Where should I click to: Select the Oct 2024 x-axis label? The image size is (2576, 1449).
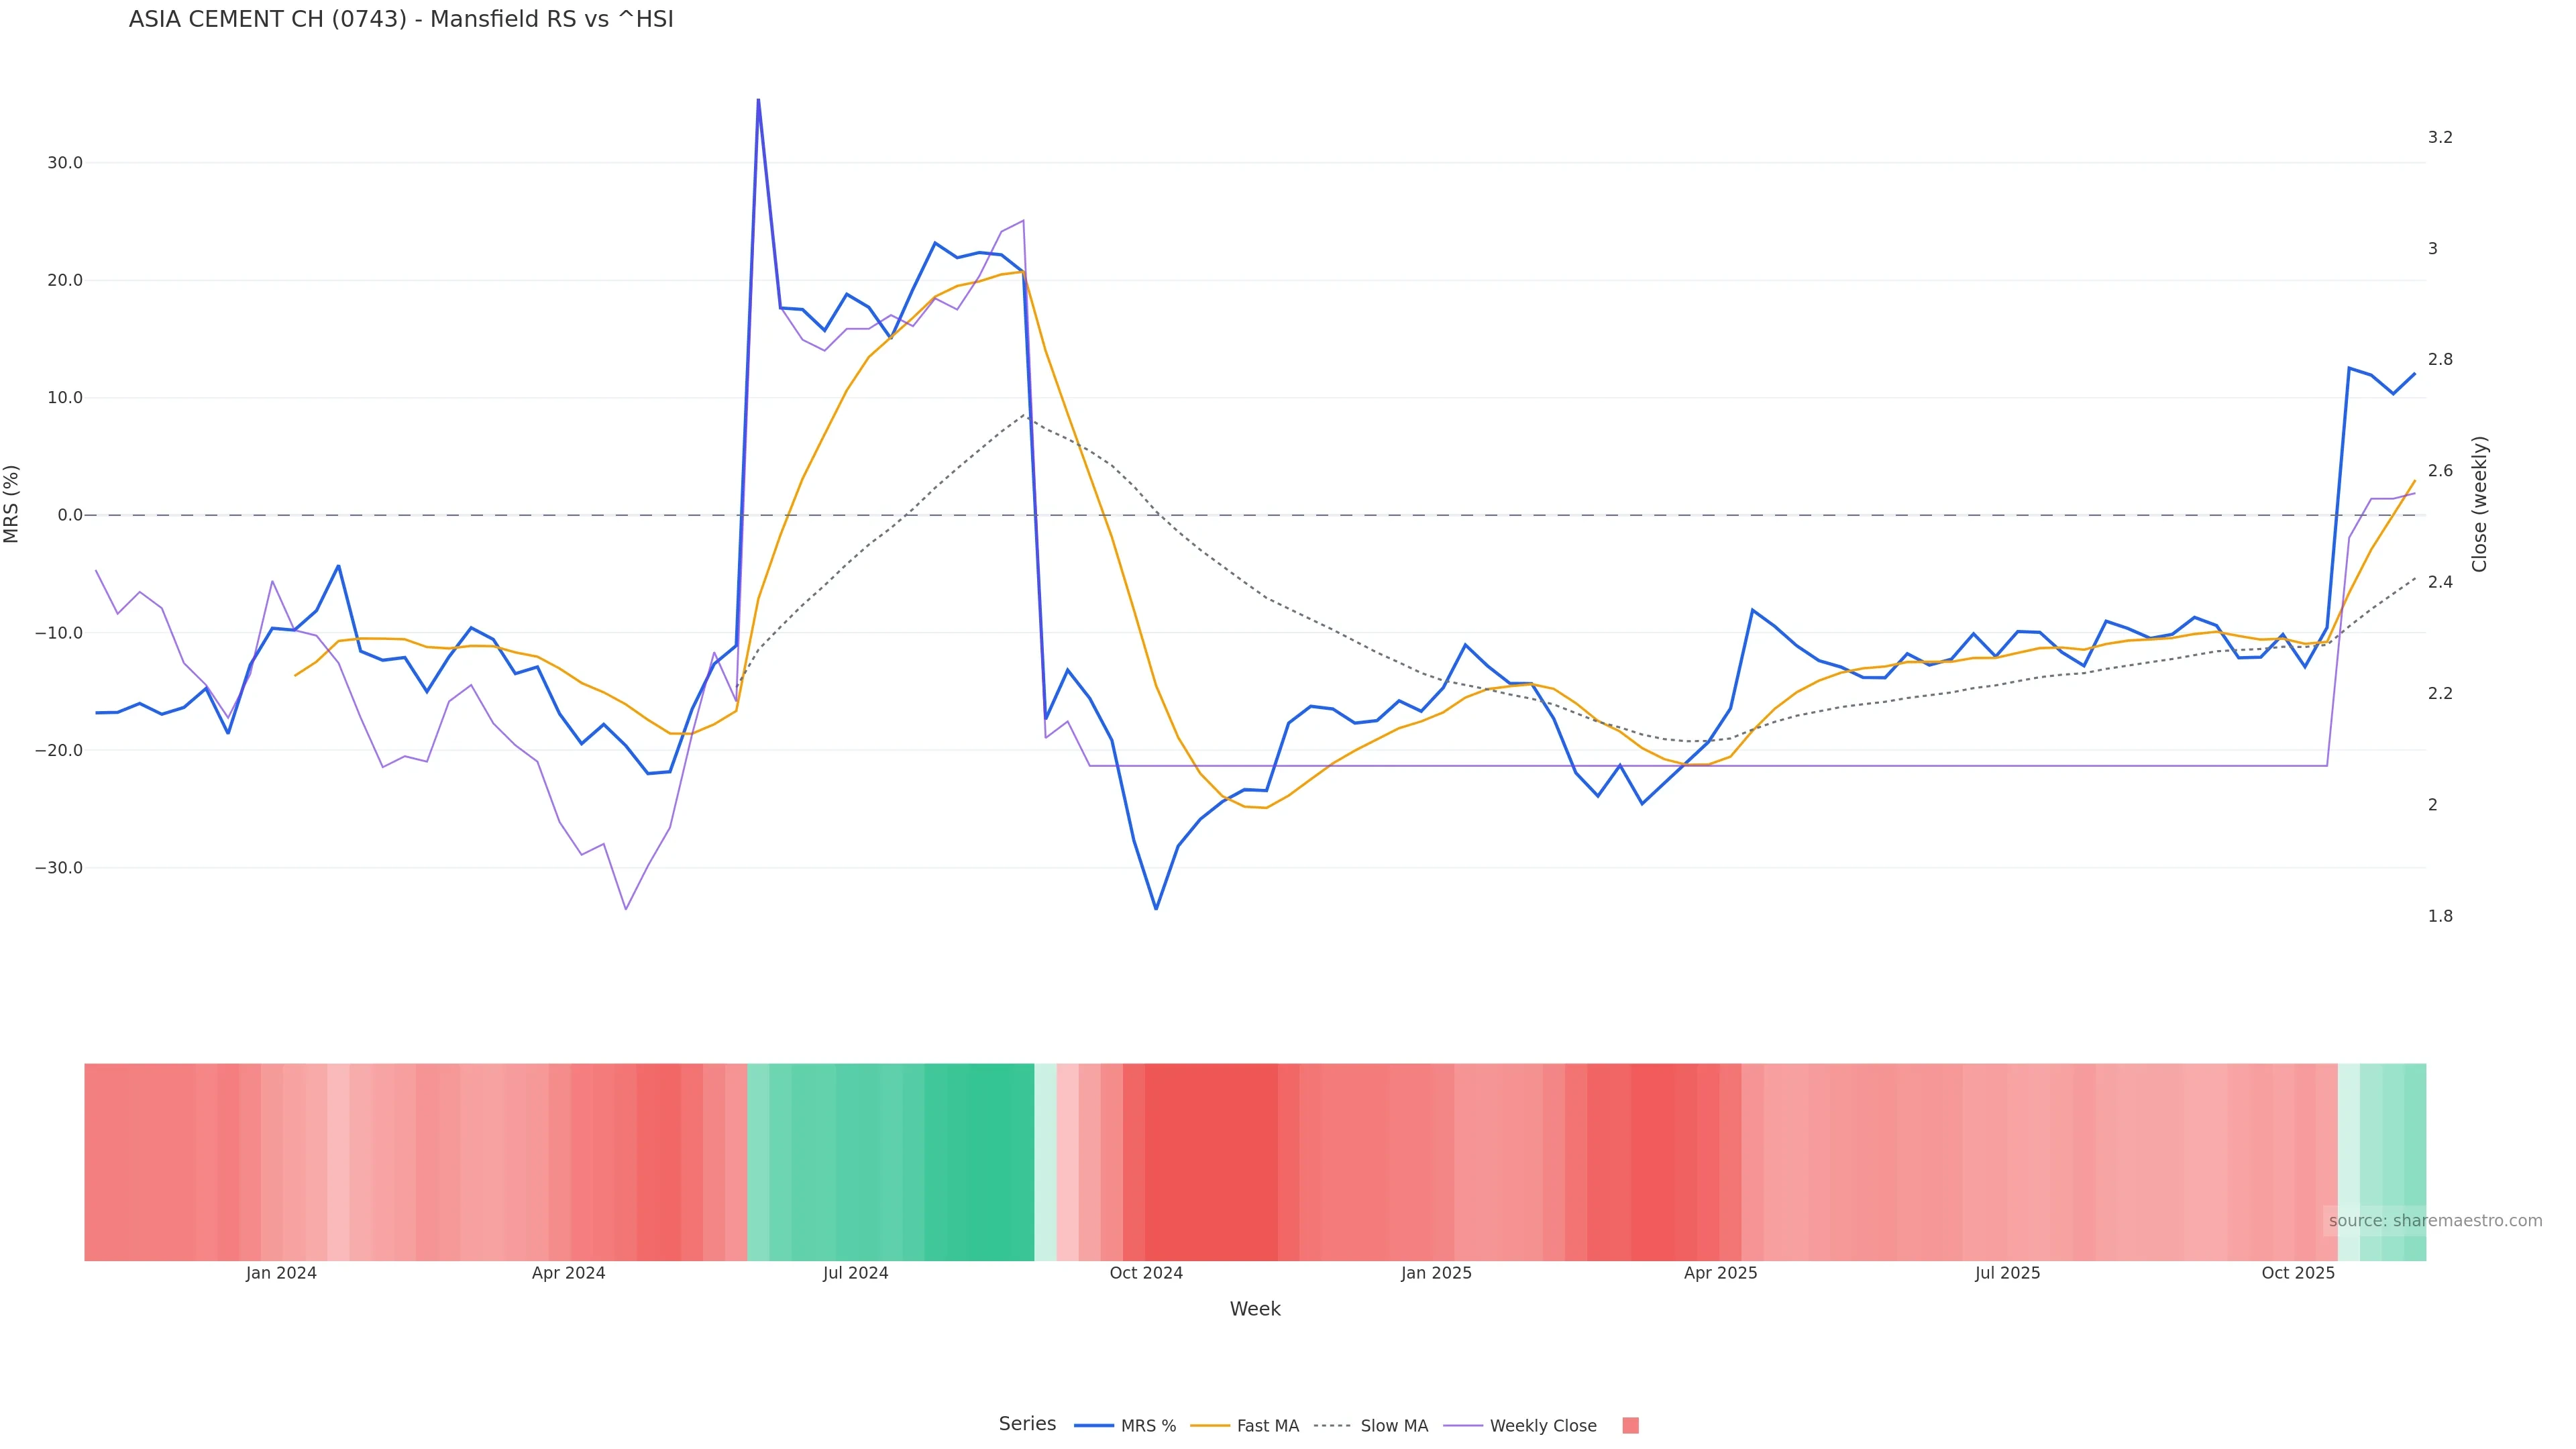1146,1273
